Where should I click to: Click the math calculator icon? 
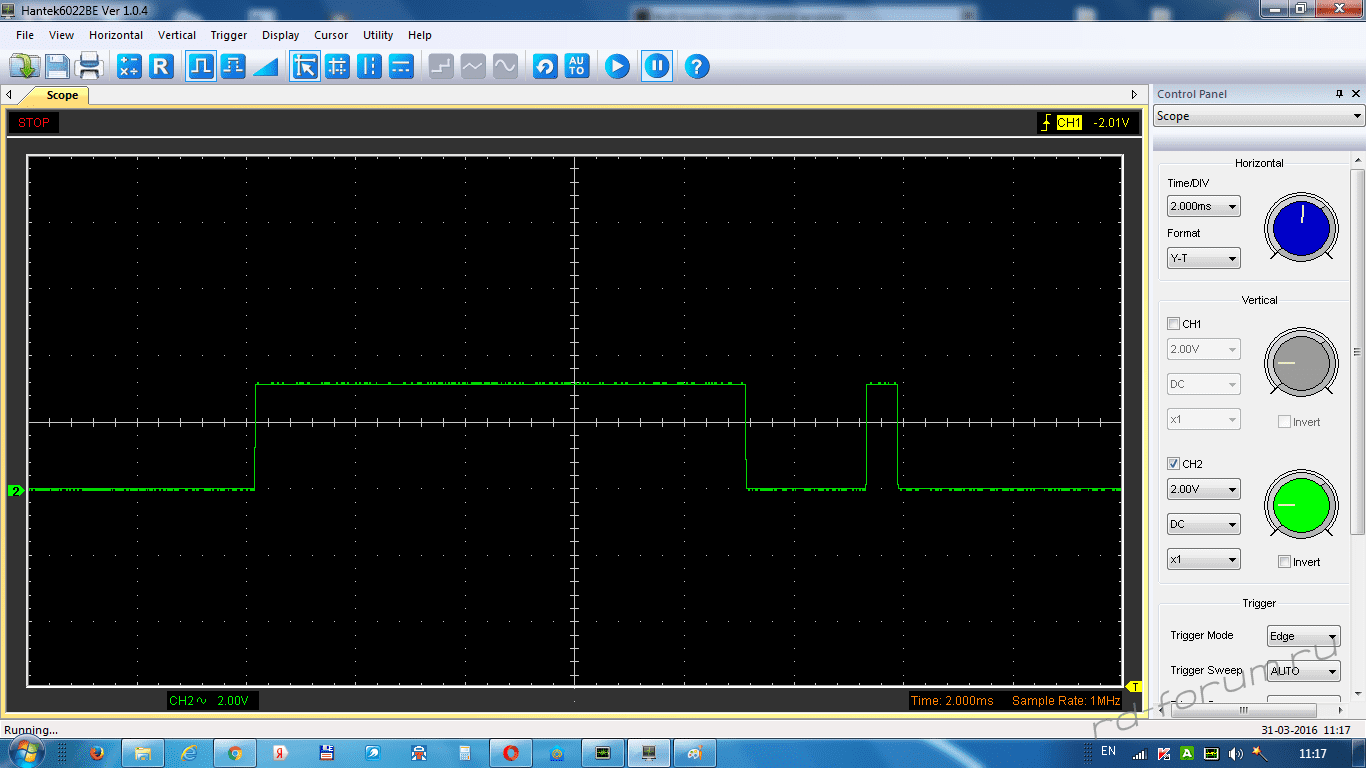pos(129,67)
